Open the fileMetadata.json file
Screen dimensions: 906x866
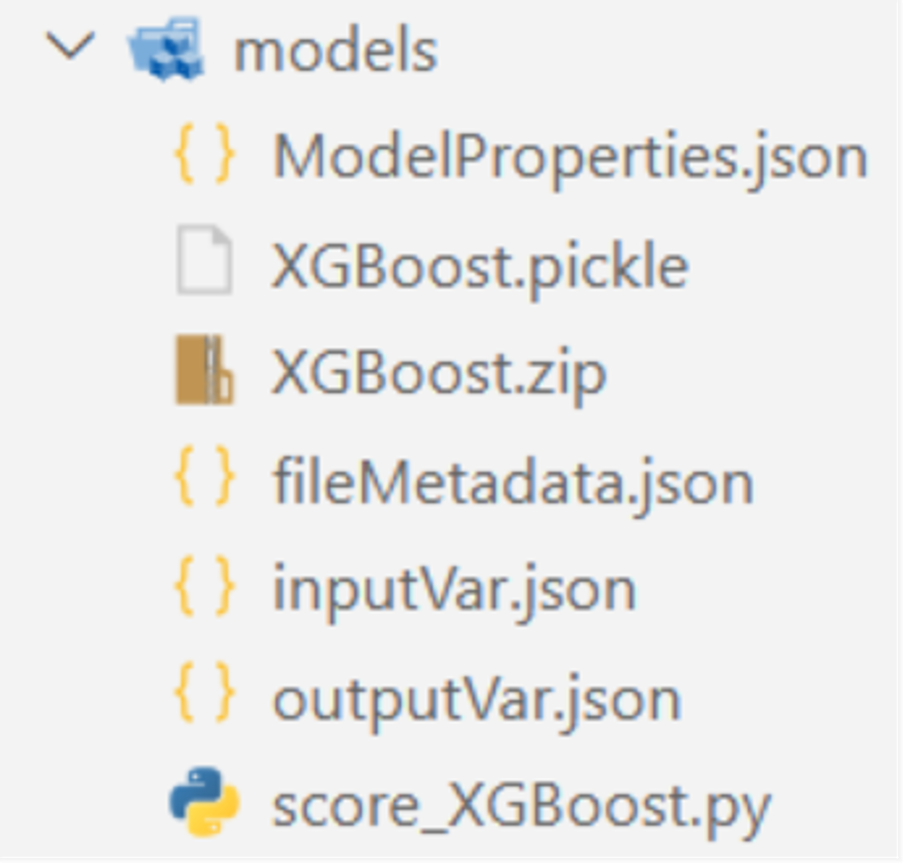[512, 482]
